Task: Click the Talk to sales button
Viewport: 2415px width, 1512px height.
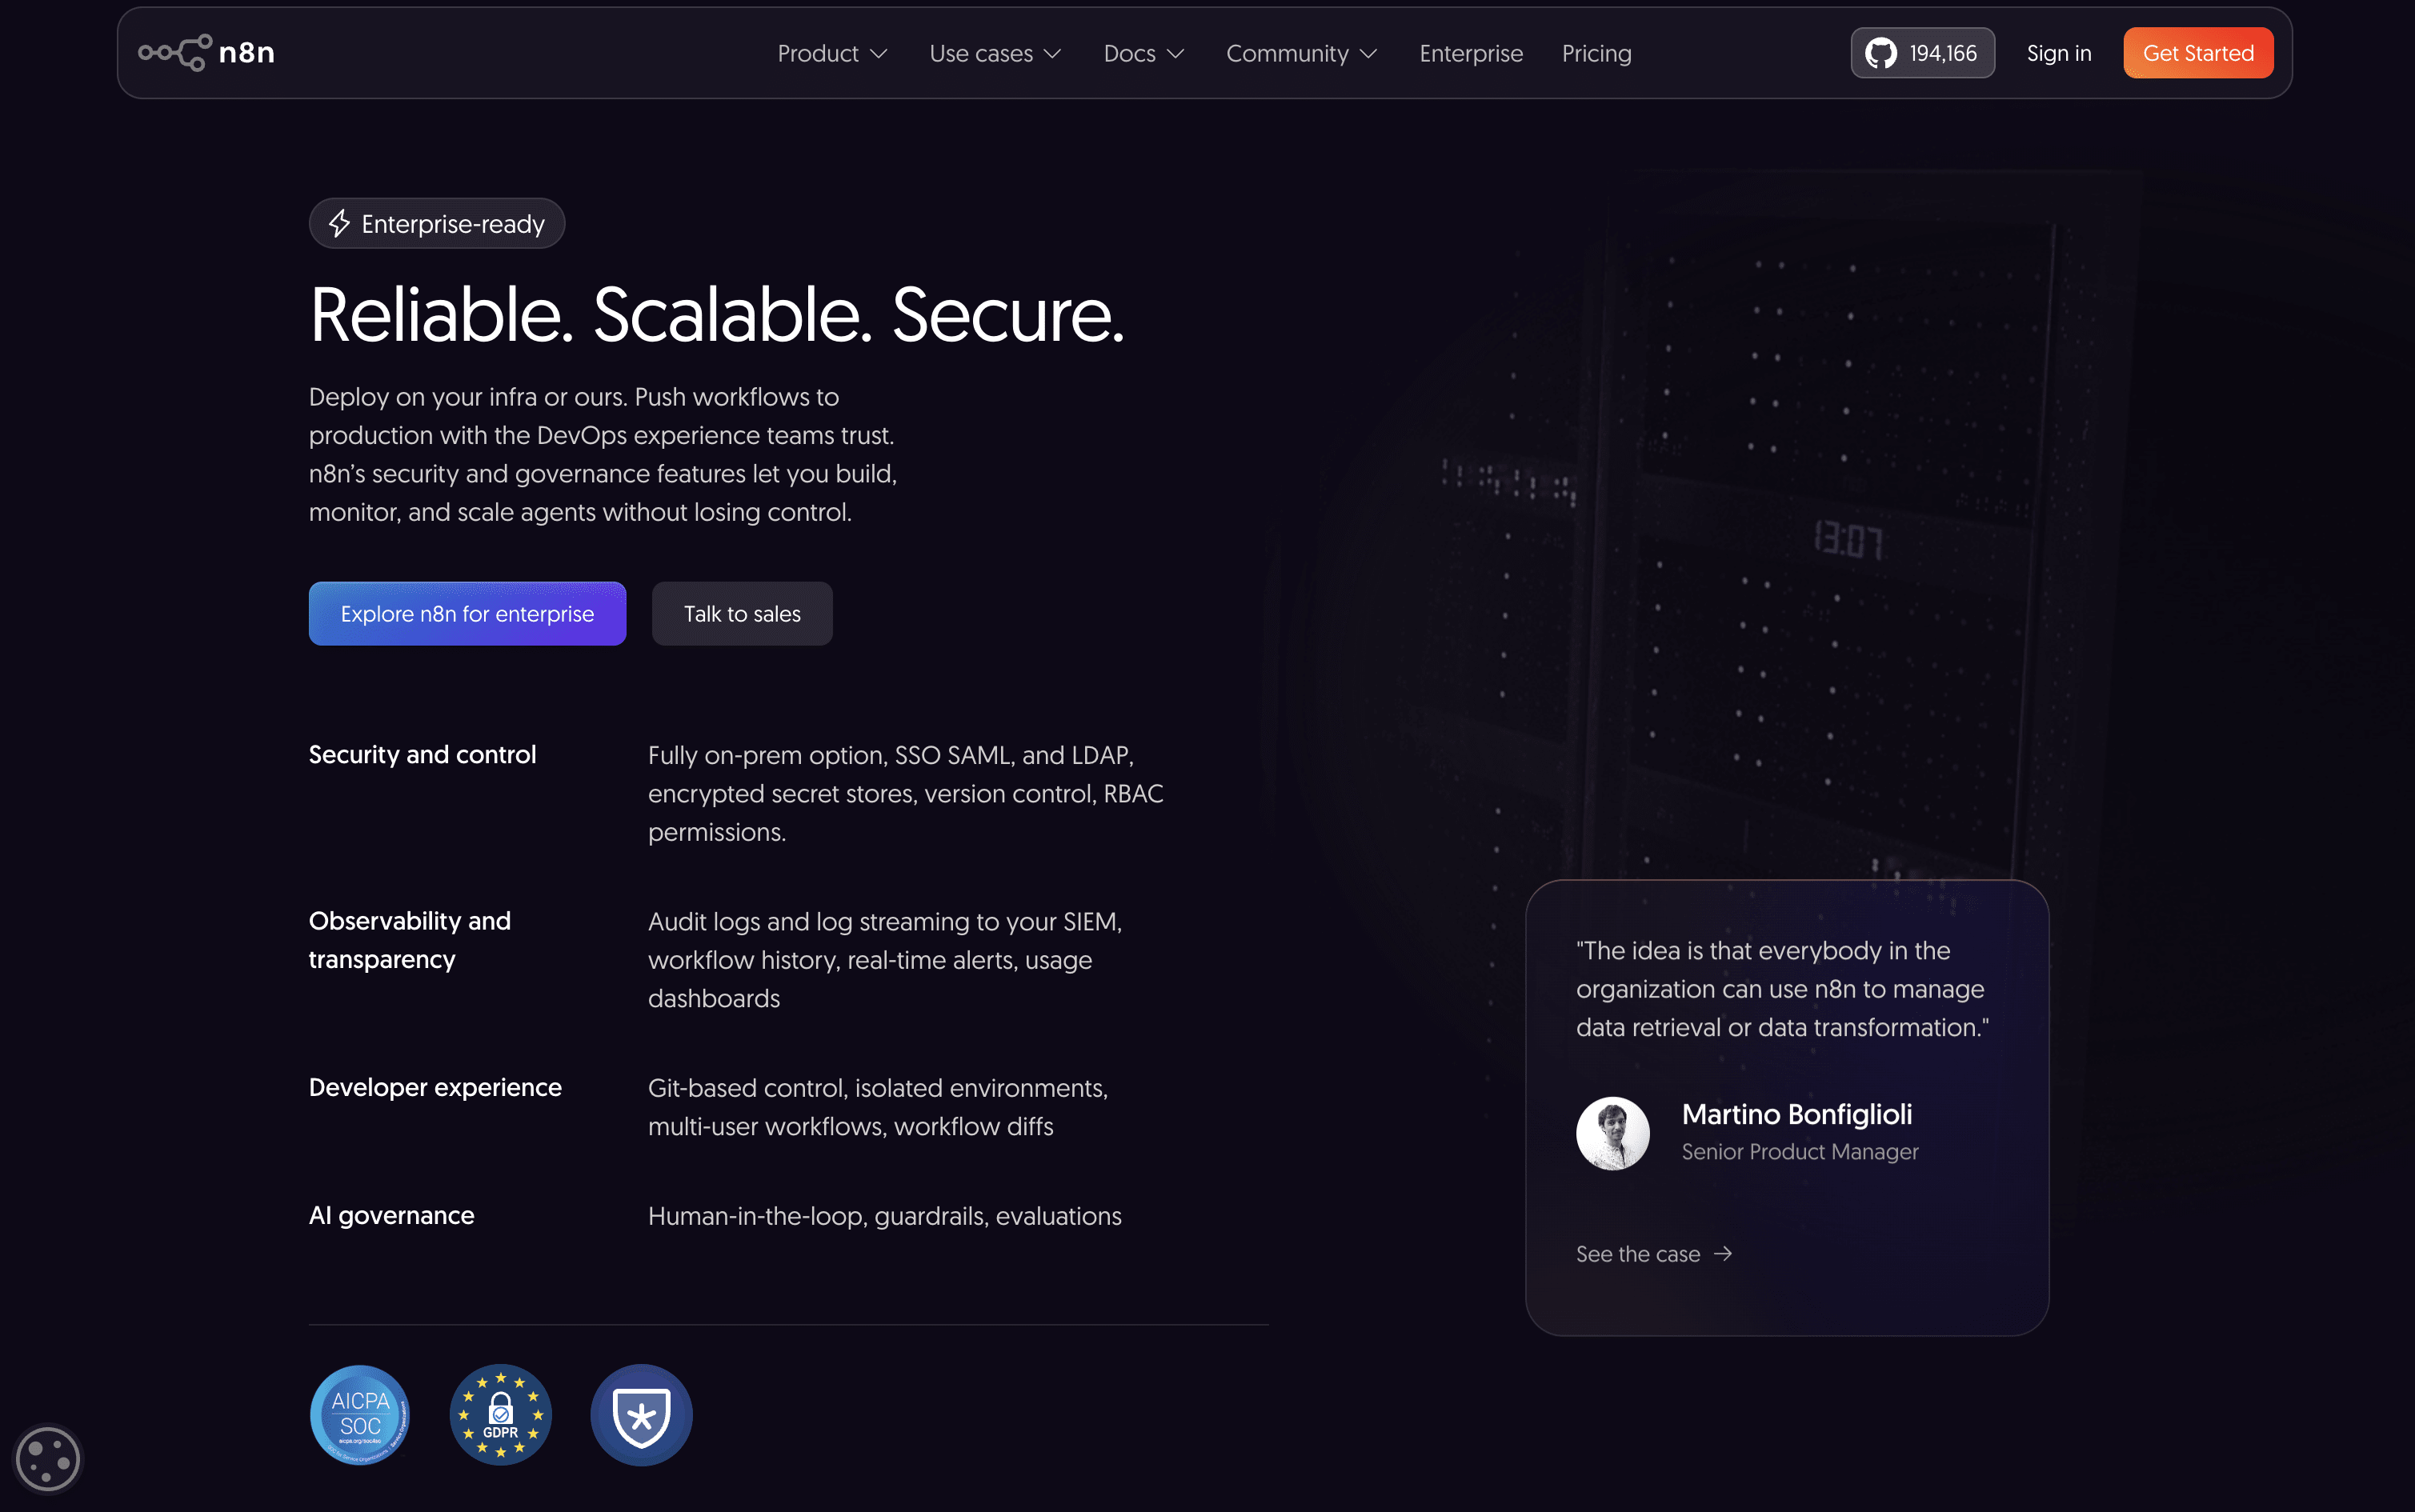Action: [742, 614]
